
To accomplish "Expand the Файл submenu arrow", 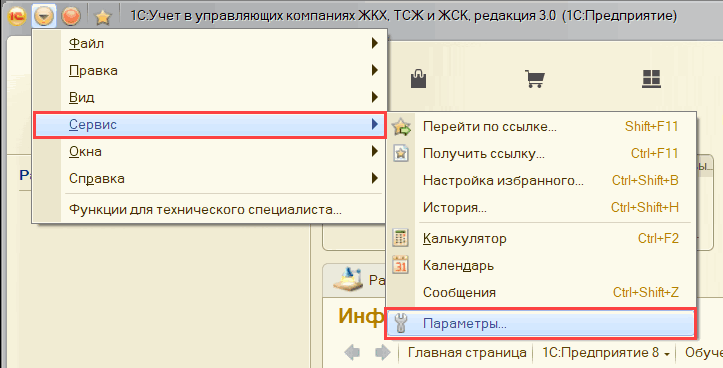I will [x=374, y=43].
